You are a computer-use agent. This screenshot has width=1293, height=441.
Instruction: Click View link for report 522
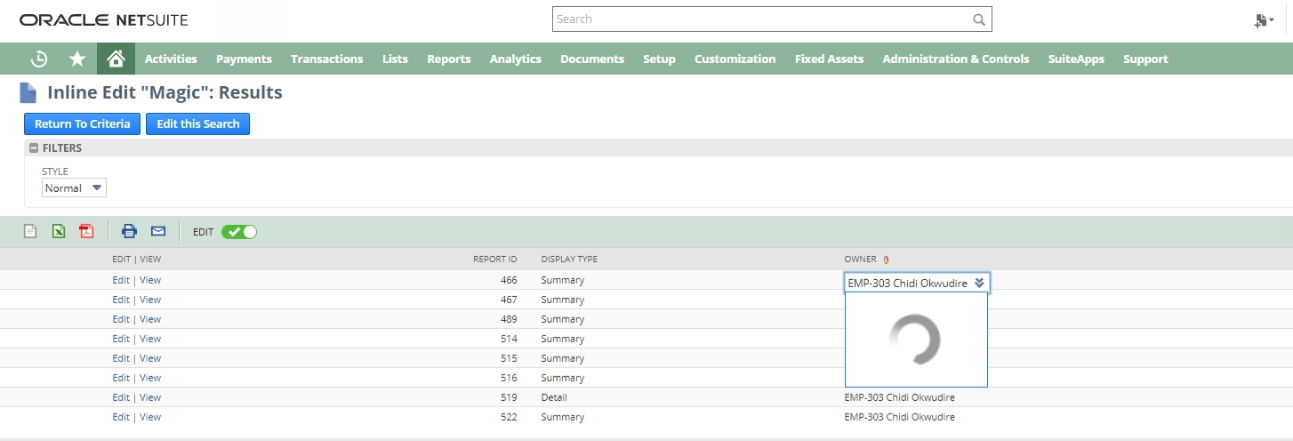[x=150, y=417]
